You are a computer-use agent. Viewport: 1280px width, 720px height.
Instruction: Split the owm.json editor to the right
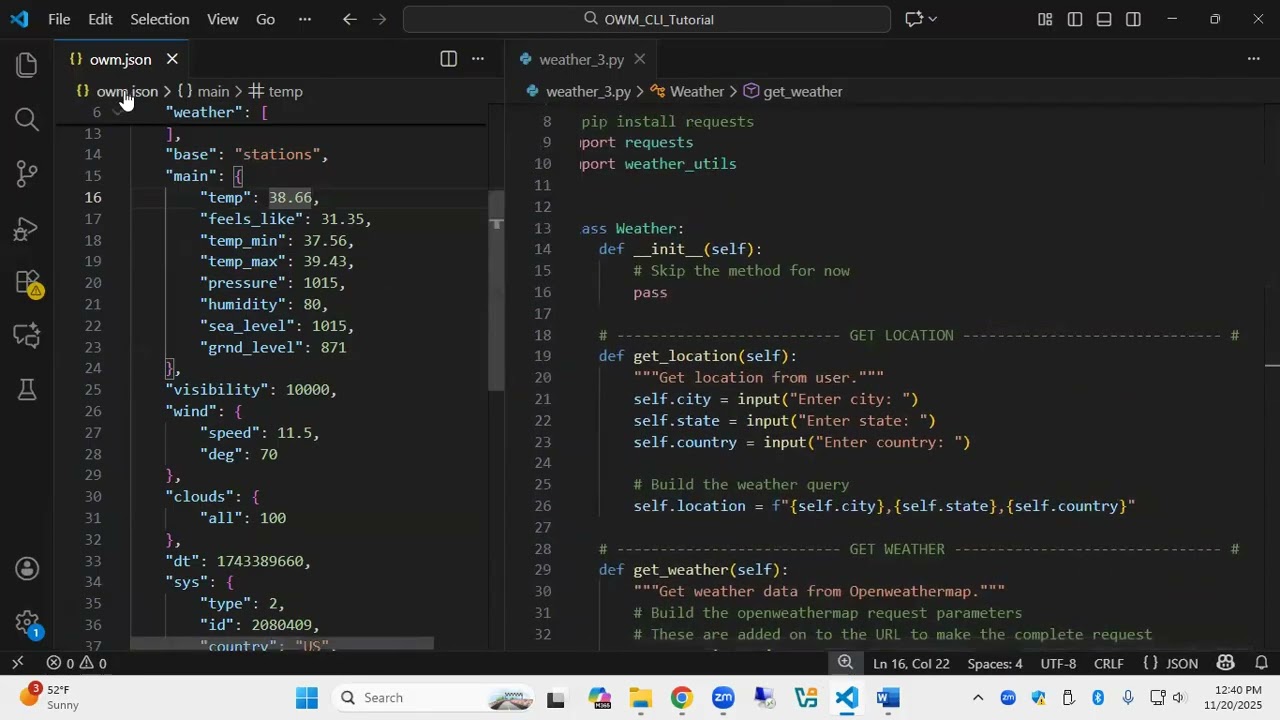click(x=449, y=59)
